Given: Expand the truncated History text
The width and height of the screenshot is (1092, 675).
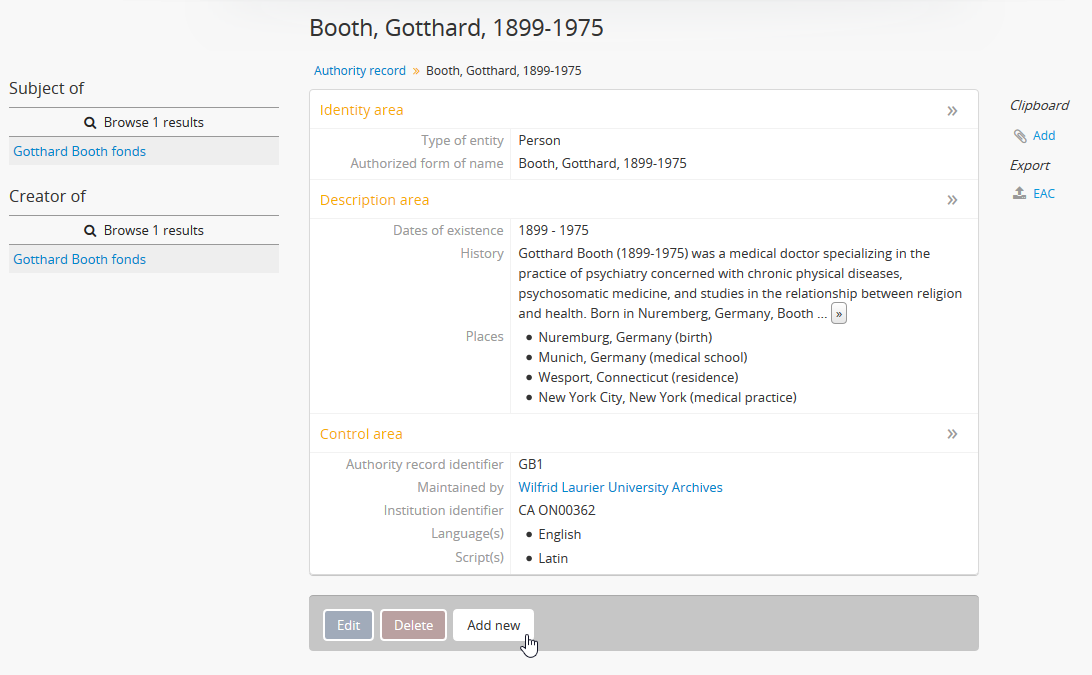Looking at the screenshot, I should tap(838, 314).
